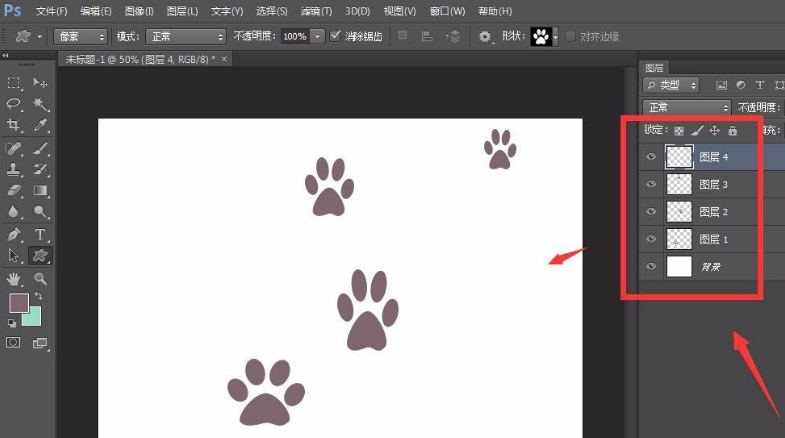Select the Horizontal Type tool
Viewport: 785px width, 438px height.
coord(41,234)
